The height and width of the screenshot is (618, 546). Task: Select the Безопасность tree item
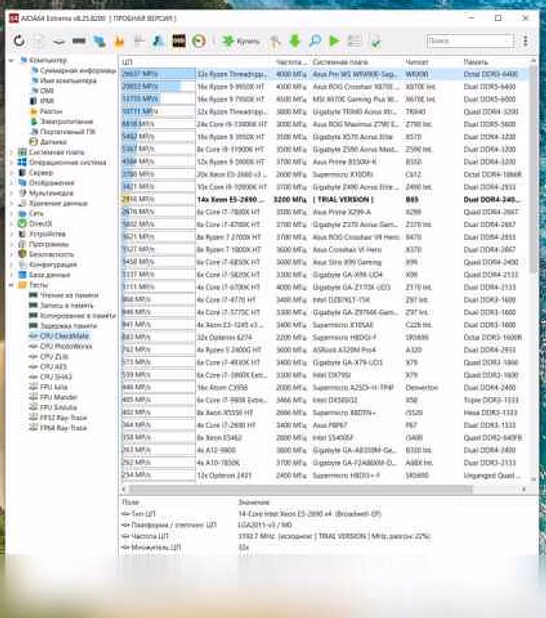point(51,254)
